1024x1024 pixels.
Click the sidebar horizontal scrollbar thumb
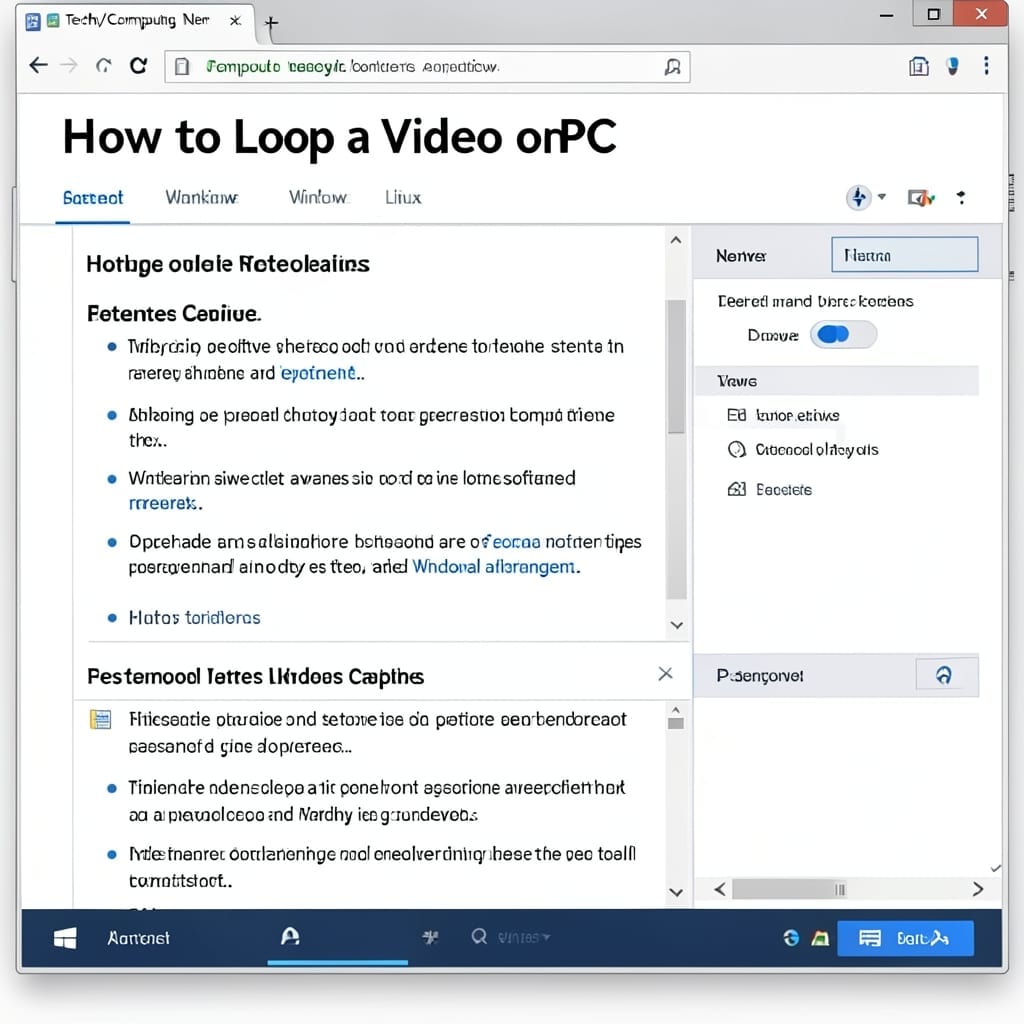point(789,889)
